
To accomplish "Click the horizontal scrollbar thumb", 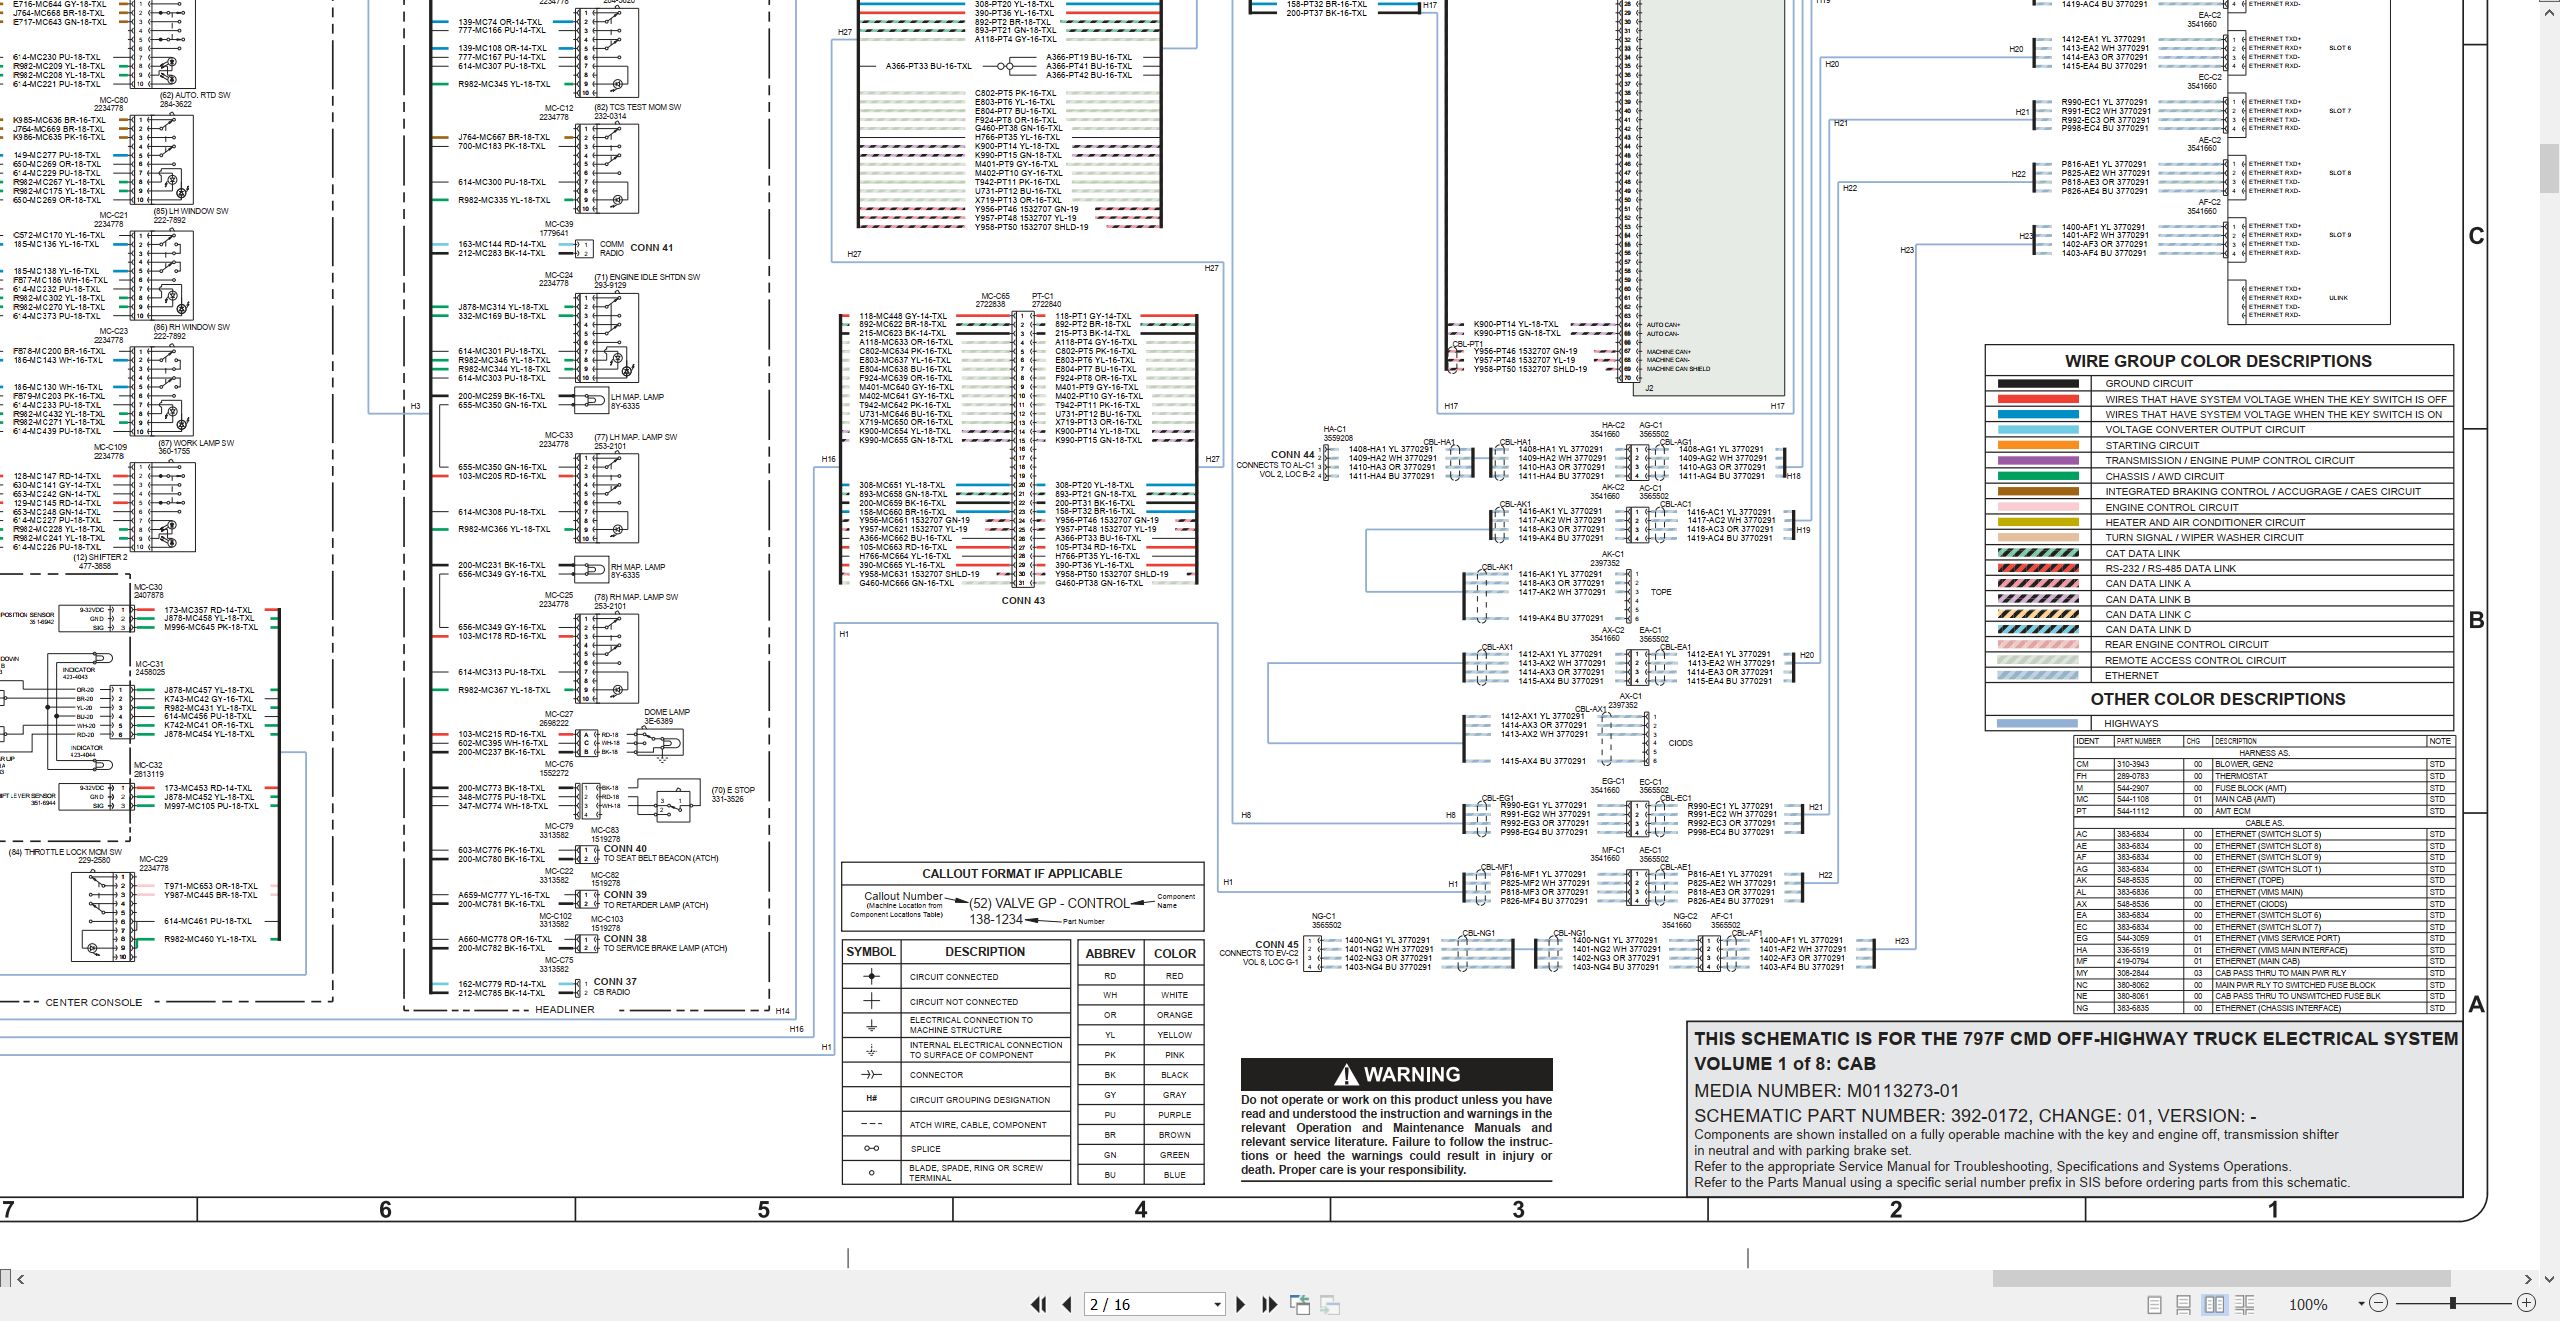I will (x=2221, y=1278).
